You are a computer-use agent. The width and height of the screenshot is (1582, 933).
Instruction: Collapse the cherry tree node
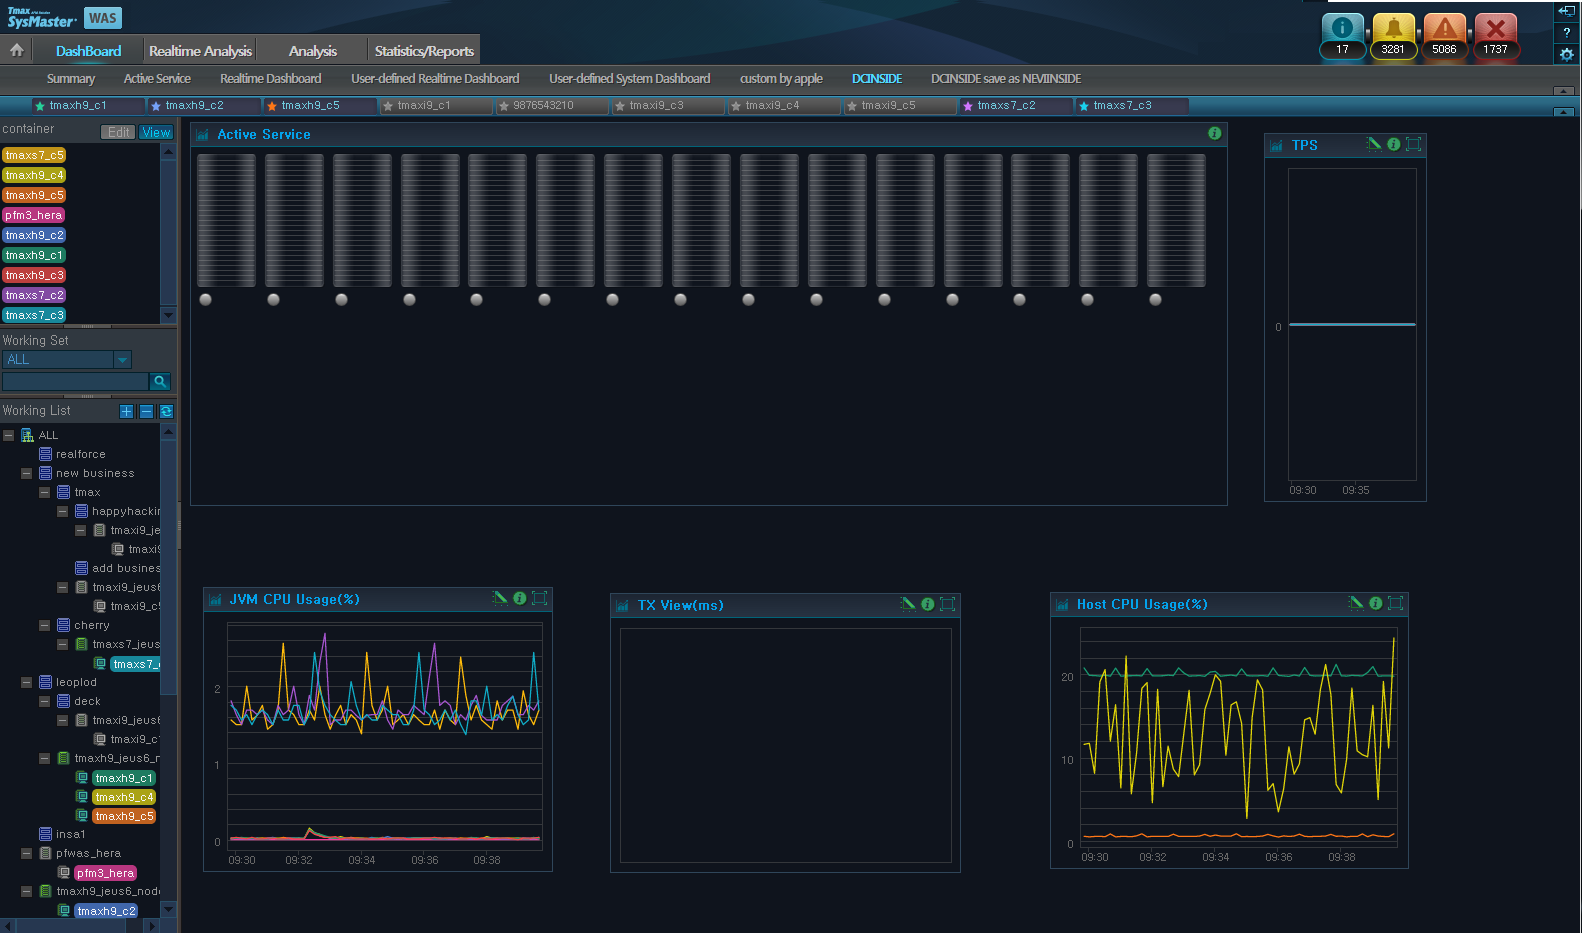pos(45,625)
